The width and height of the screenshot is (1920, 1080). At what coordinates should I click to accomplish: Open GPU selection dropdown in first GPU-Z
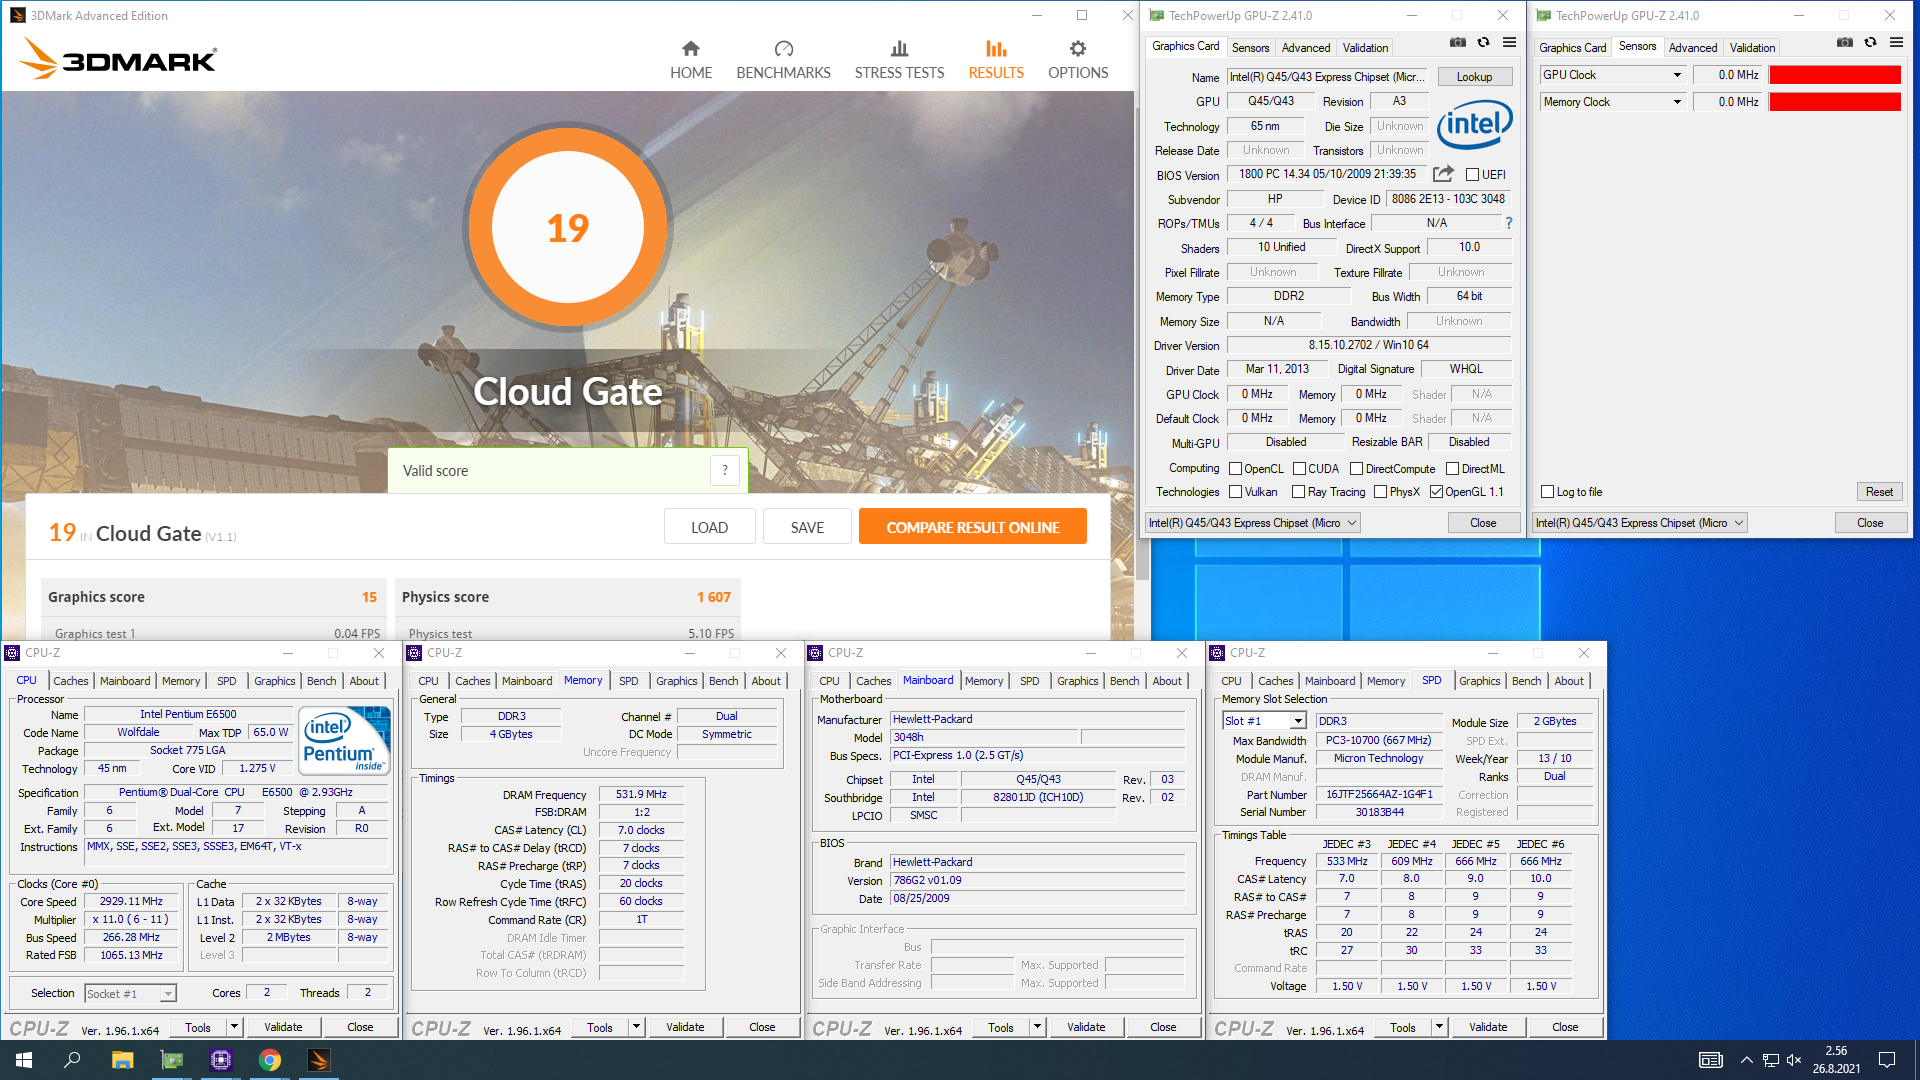(x=1253, y=523)
